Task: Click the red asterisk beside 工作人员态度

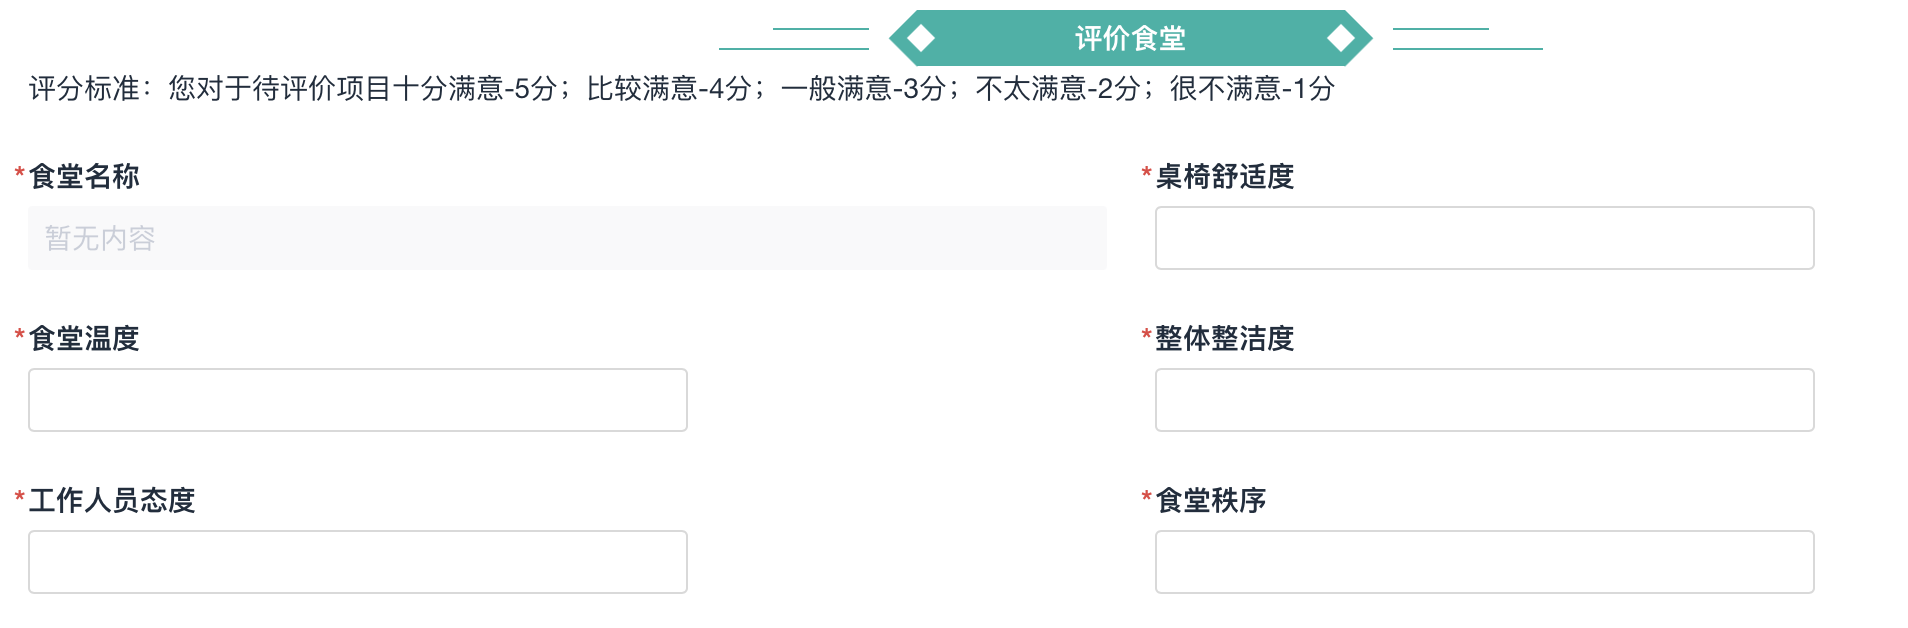Action: click(x=19, y=498)
